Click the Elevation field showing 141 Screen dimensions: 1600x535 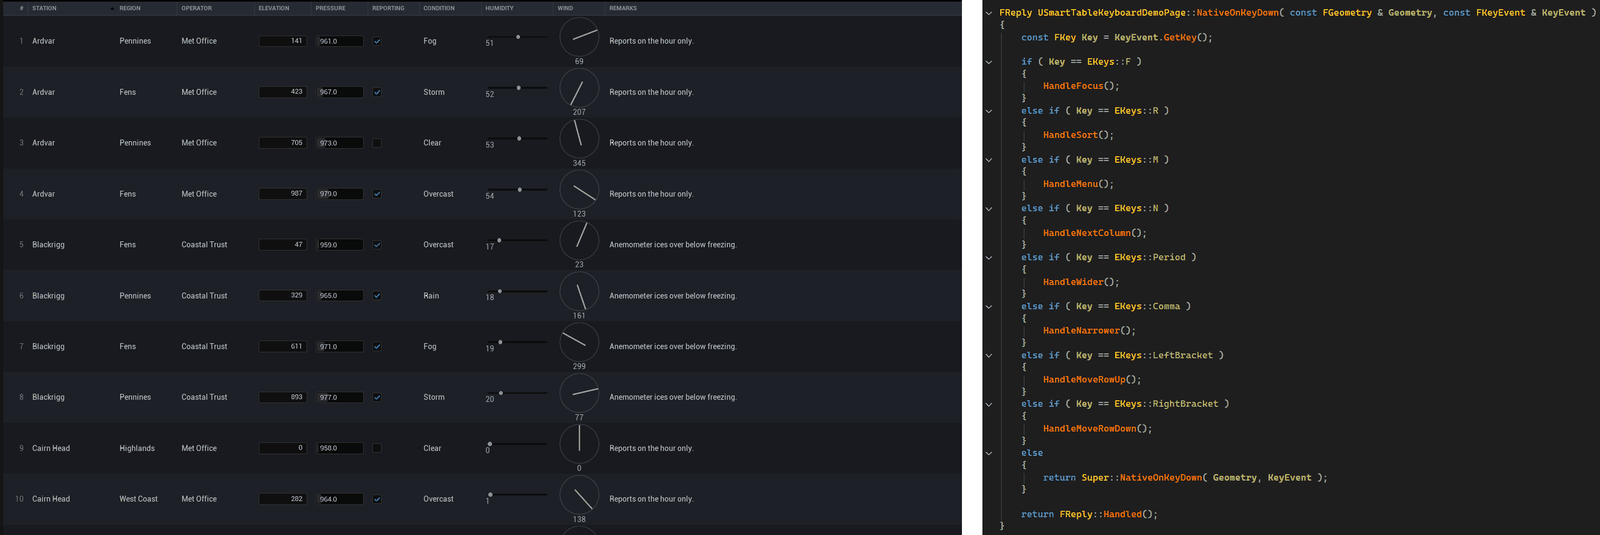tap(282, 41)
